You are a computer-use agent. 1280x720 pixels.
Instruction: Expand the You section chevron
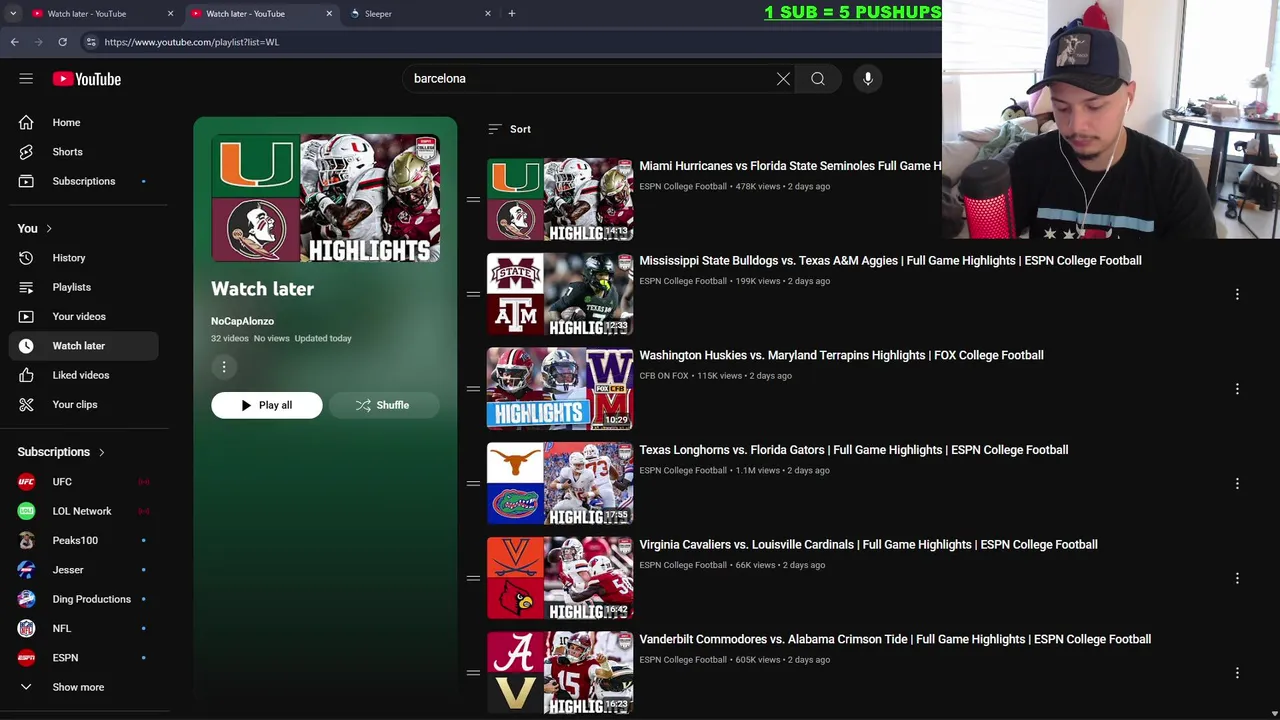pyautogui.click(x=48, y=229)
